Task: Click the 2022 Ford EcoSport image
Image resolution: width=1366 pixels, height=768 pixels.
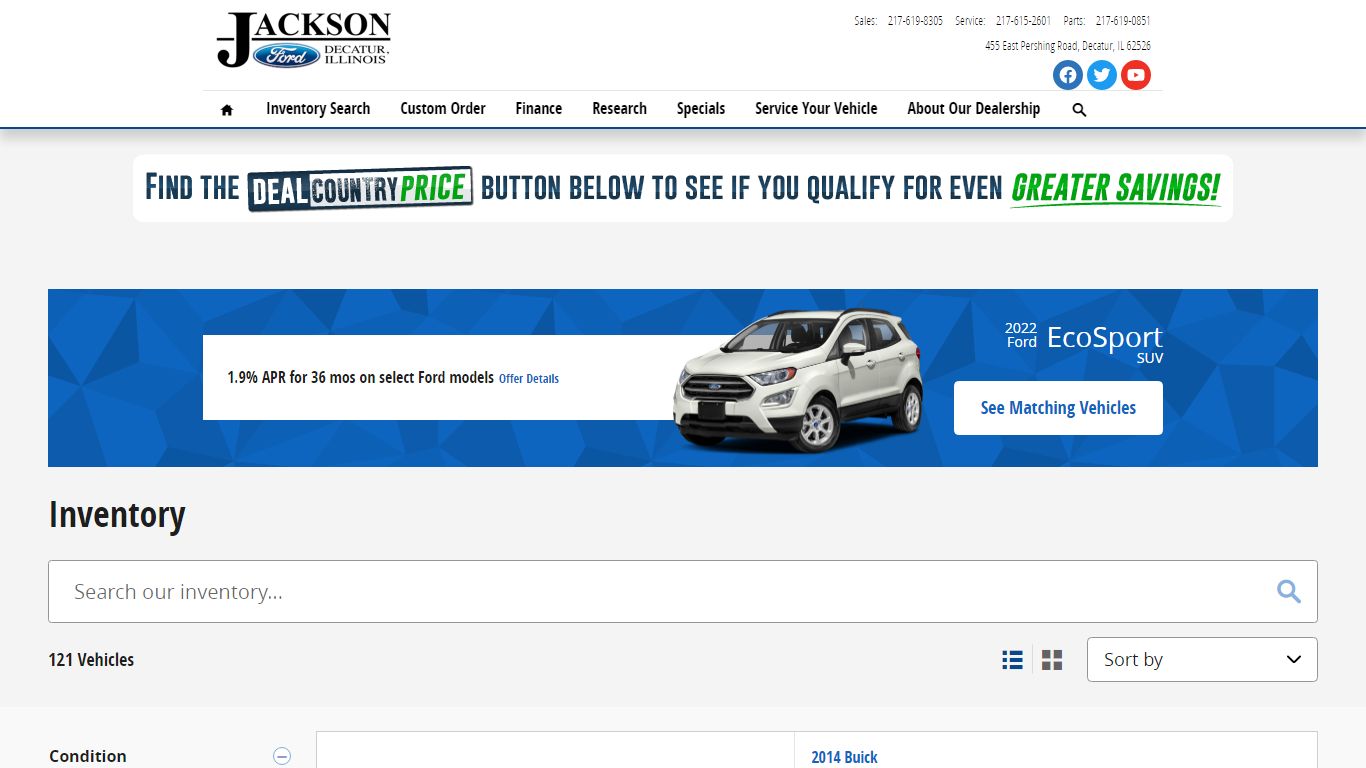Action: [x=797, y=380]
